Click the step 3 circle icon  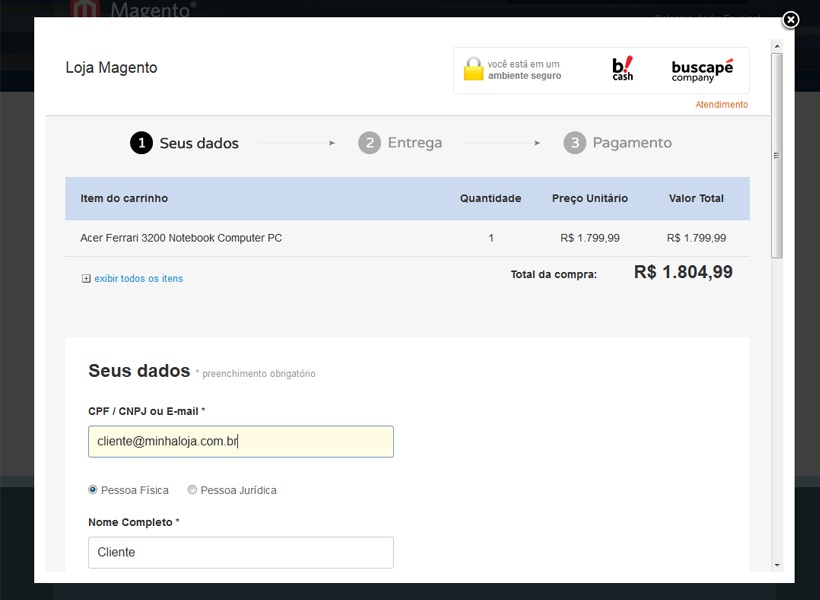point(574,143)
